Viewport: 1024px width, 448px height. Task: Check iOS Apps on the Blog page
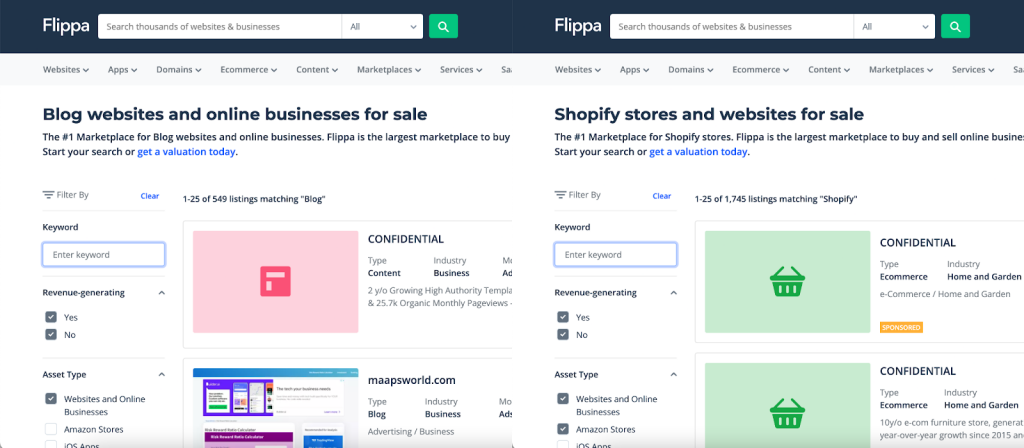(x=51, y=445)
